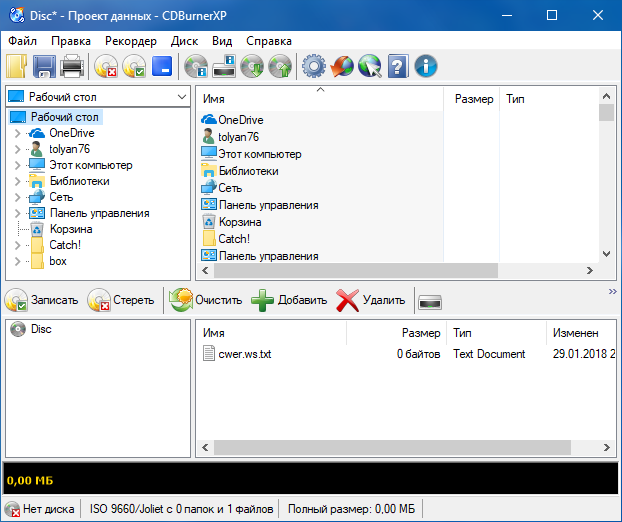
Task: Open settings with the gear icon
Action: pos(314,67)
